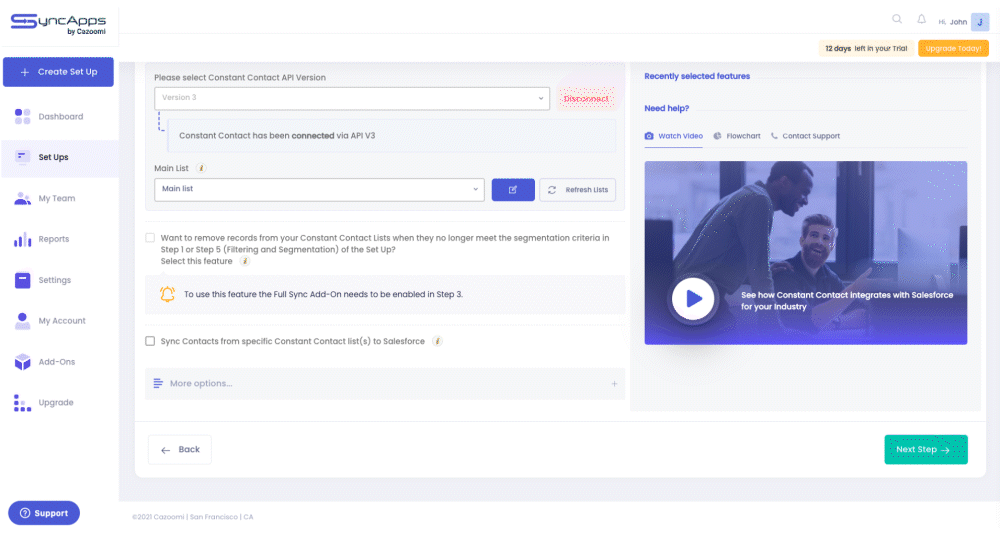The width and height of the screenshot is (1000, 542).
Task: Switch to the Contact Support tab
Action: (805, 136)
